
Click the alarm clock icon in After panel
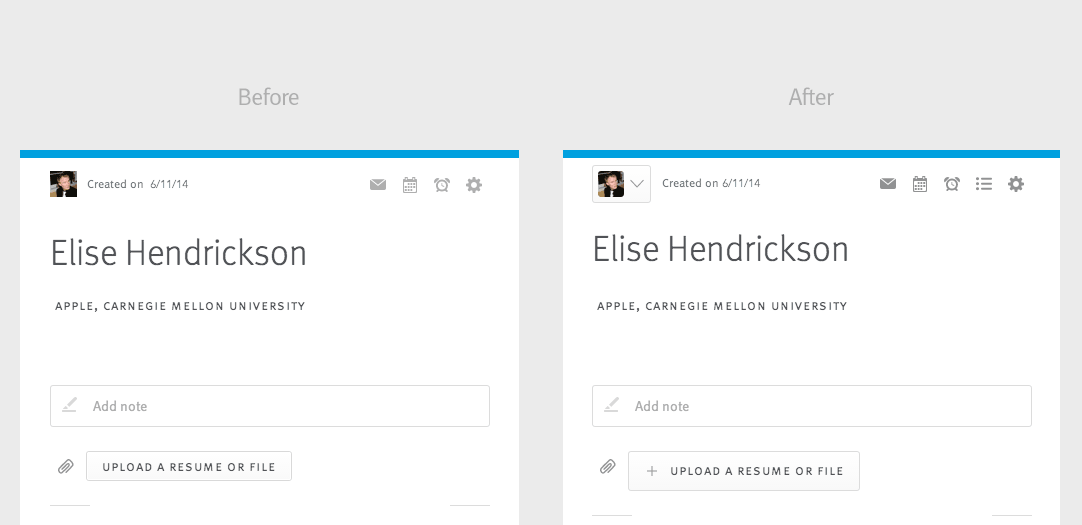(x=952, y=184)
